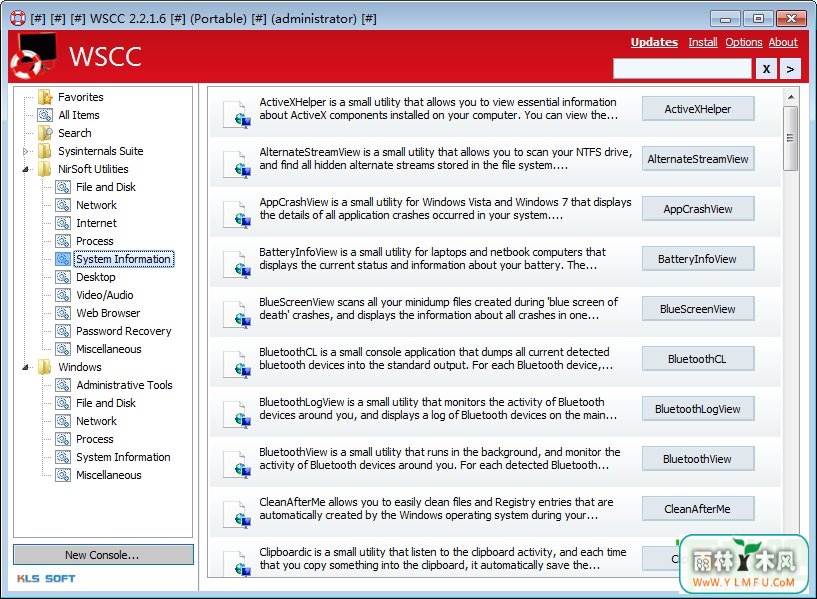This screenshot has height=599, width=817.
Task: Click the icon beside Web Browser category
Action: pos(63,313)
